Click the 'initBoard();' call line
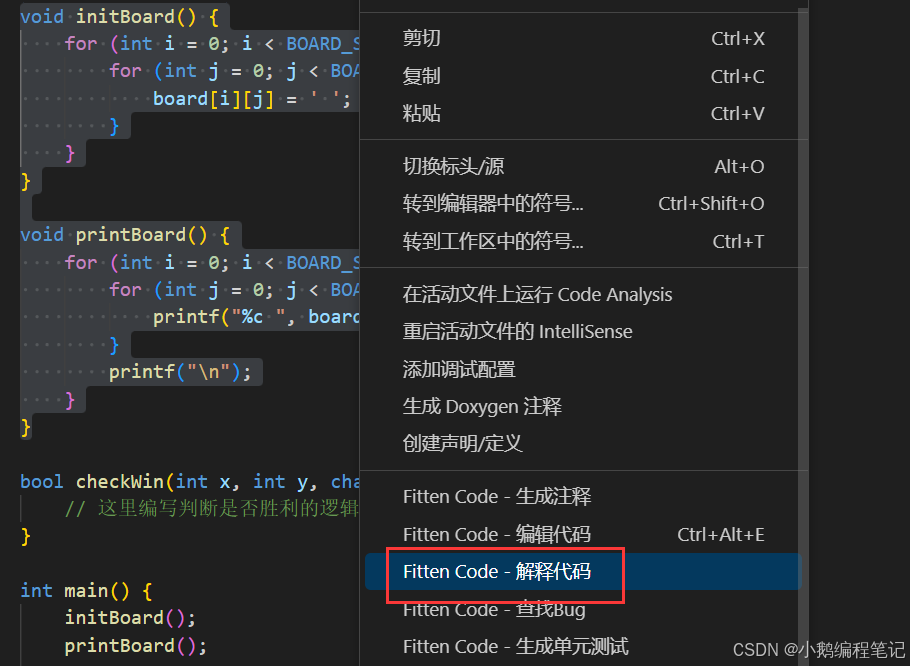Screen dimensions: 910x666 pyautogui.click(x=130, y=618)
